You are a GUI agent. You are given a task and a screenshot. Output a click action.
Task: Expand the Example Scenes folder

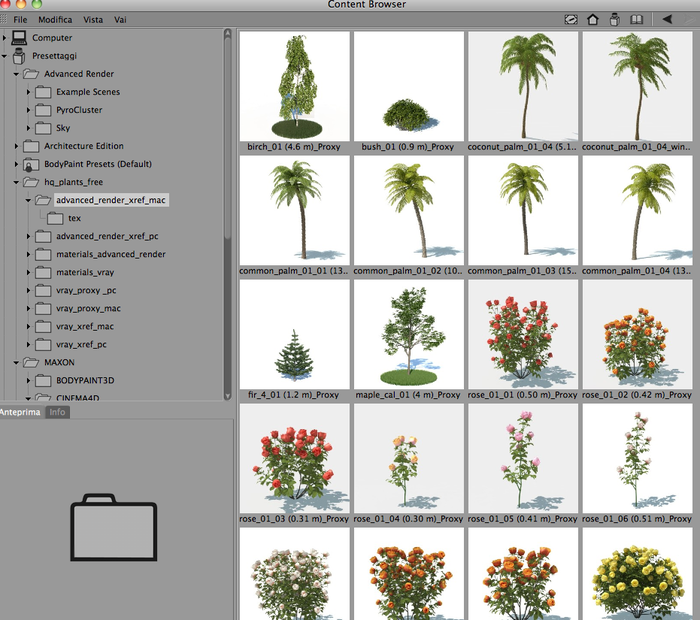coord(28,92)
